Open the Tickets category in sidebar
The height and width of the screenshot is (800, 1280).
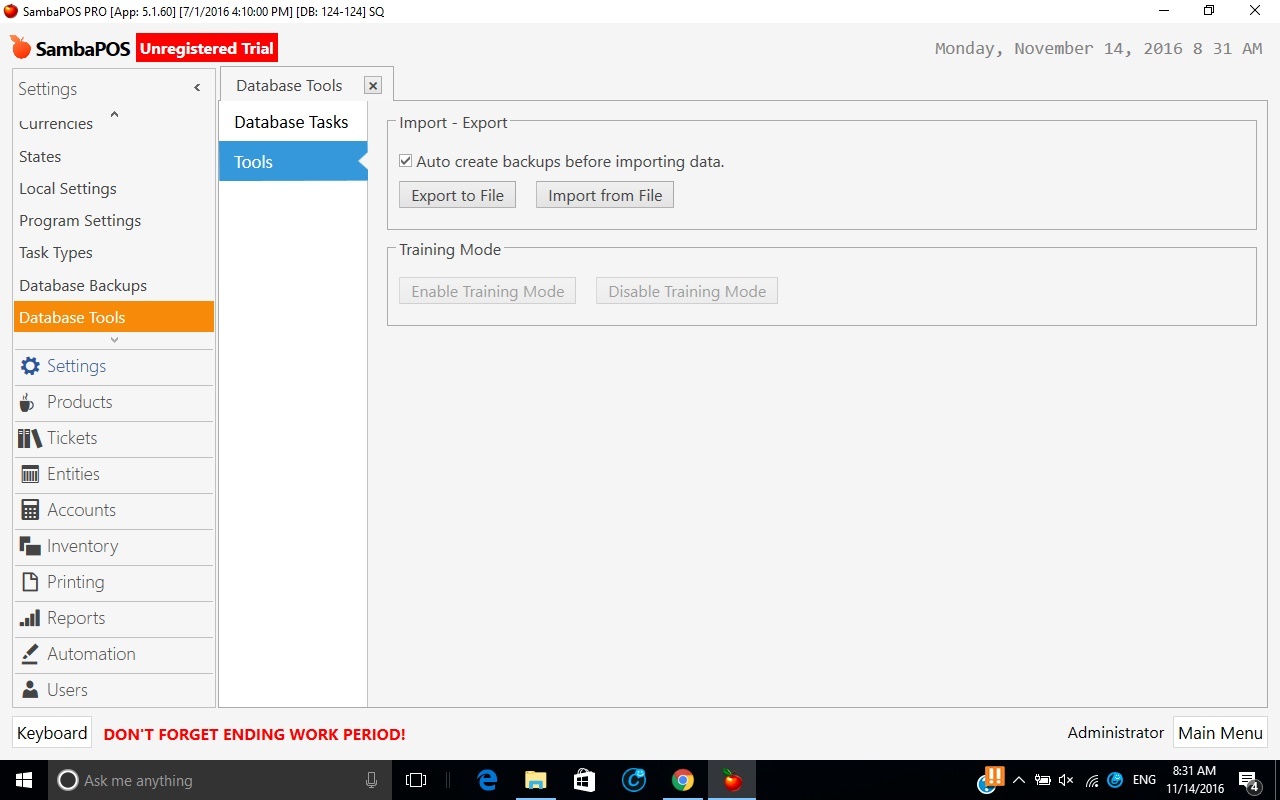tap(114, 438)
